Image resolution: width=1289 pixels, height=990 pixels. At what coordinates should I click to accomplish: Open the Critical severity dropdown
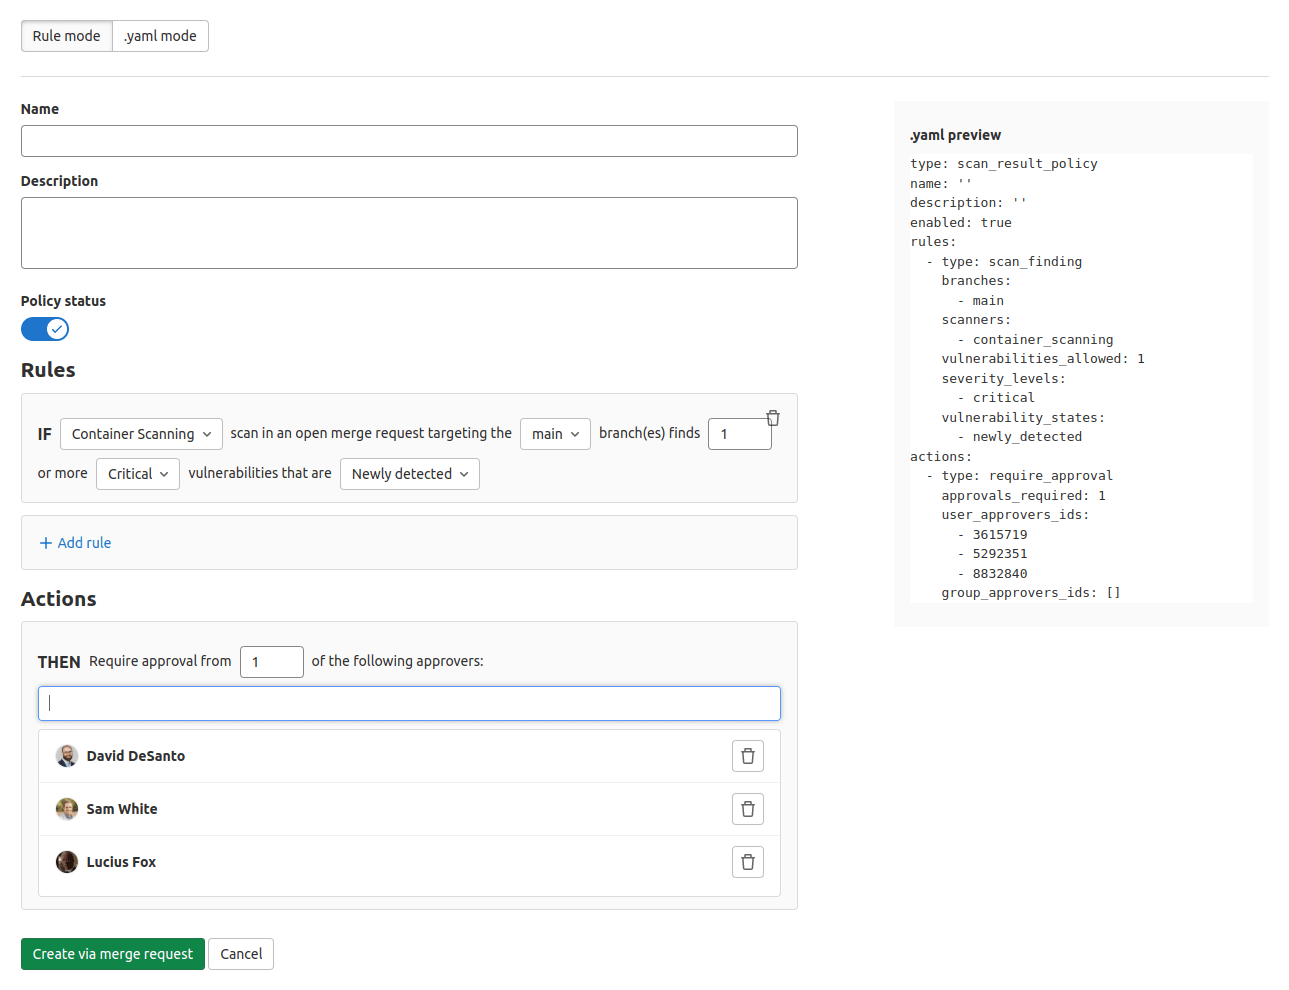point(138,474)
